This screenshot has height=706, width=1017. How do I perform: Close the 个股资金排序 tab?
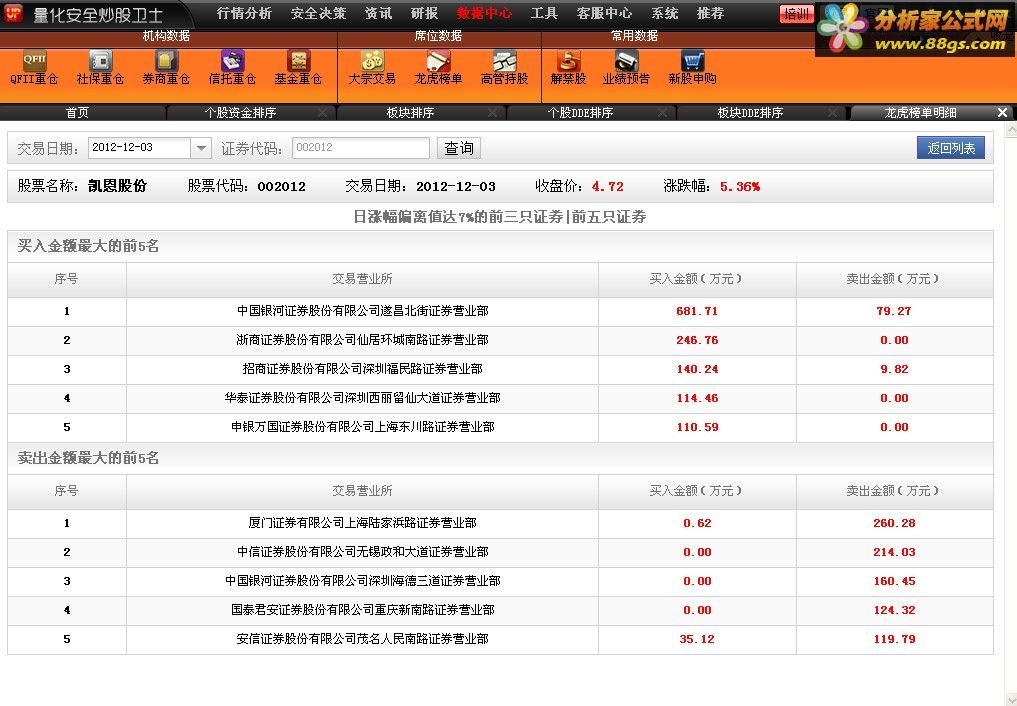point(322,113)
